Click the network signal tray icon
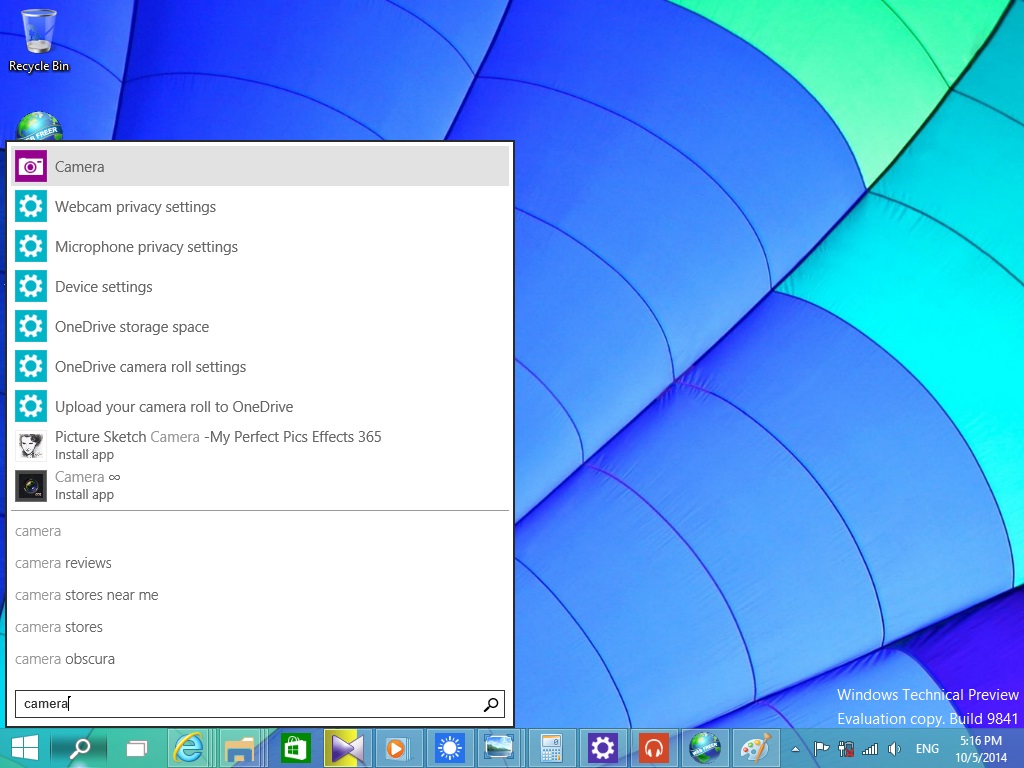This screenshot has height=768, width=1024. click(870, 749)
